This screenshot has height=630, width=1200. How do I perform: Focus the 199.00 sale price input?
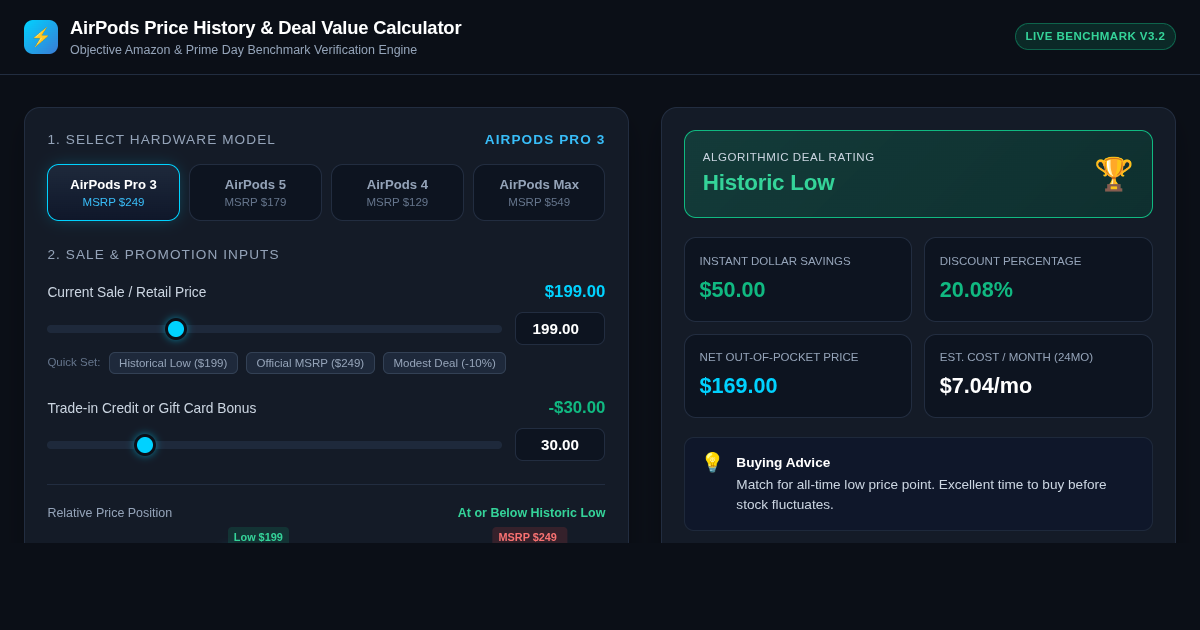click(560, 329)
